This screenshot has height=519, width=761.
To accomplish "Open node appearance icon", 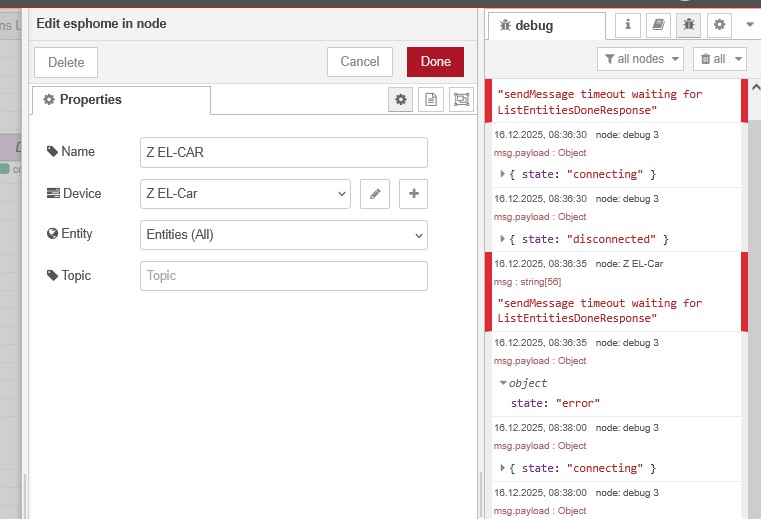I will click(x=460, y=99).
